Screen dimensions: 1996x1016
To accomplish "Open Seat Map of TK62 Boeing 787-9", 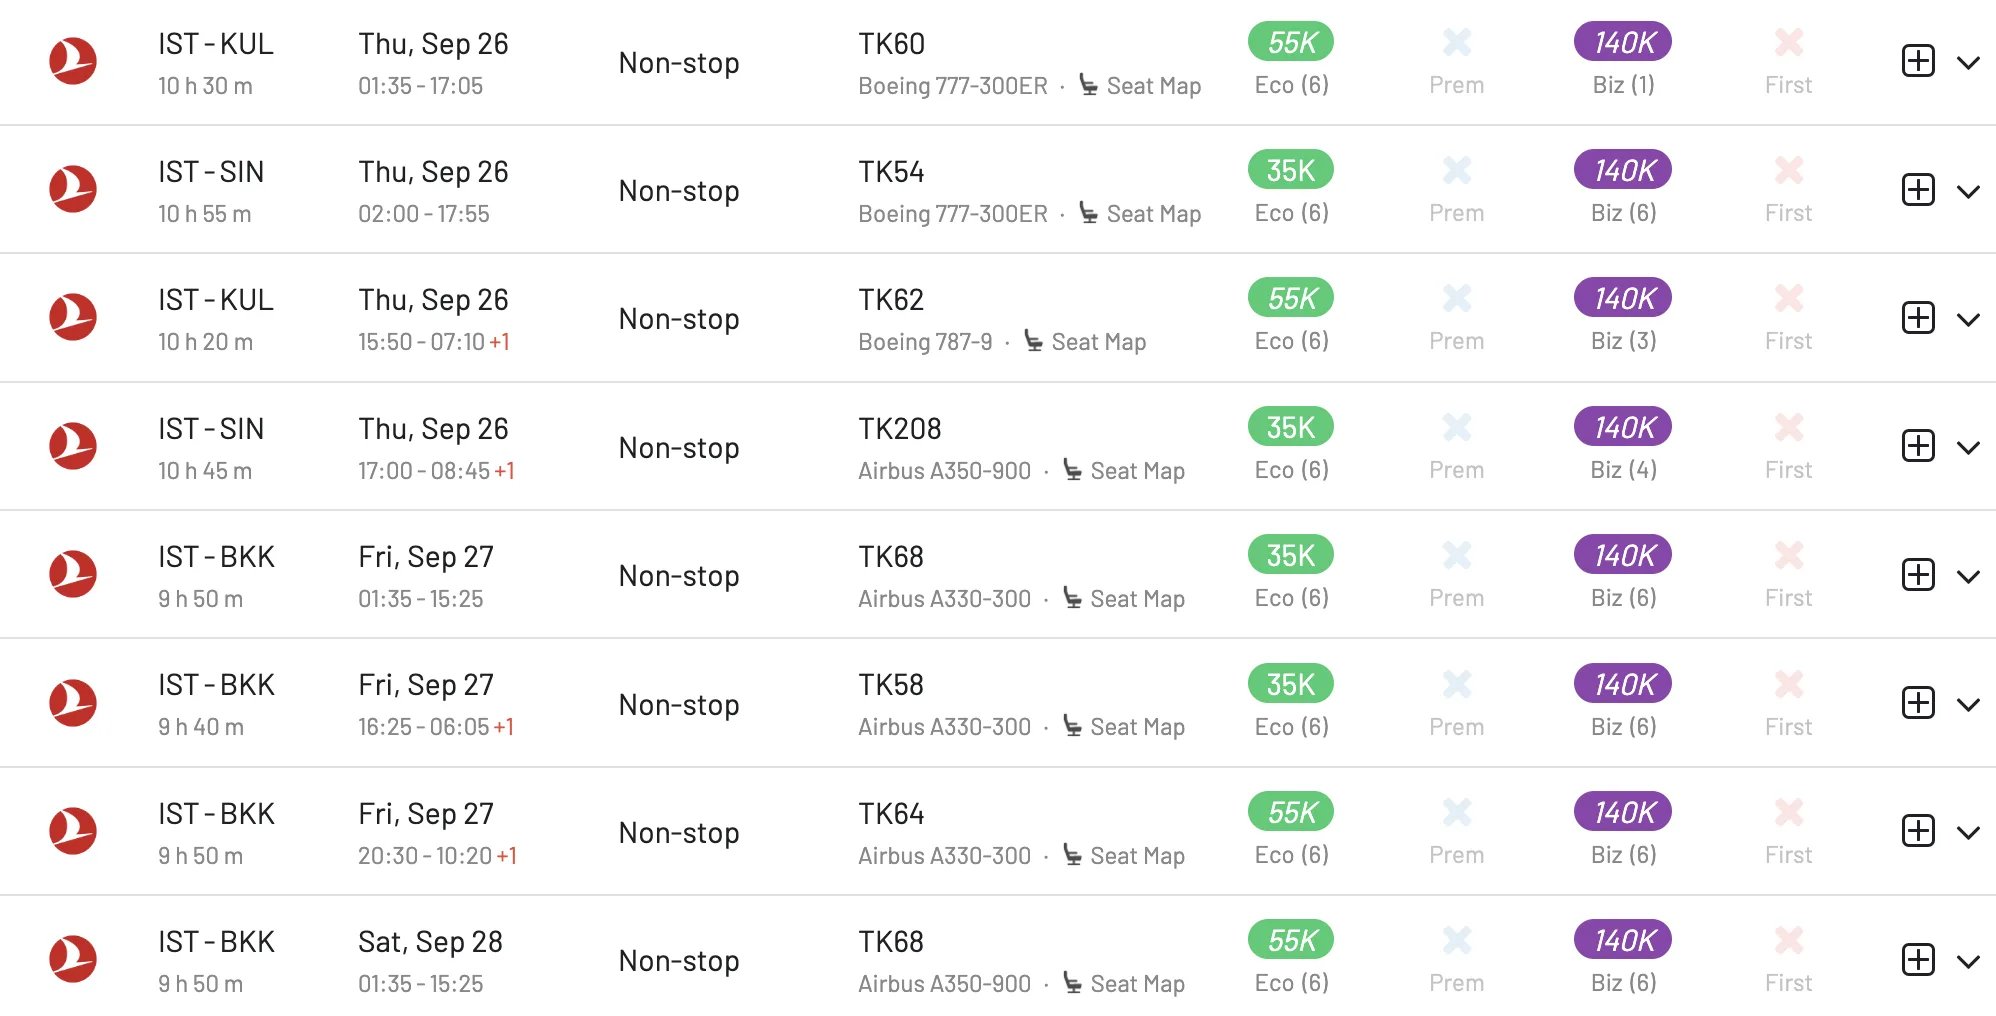I will [1085, 342].
